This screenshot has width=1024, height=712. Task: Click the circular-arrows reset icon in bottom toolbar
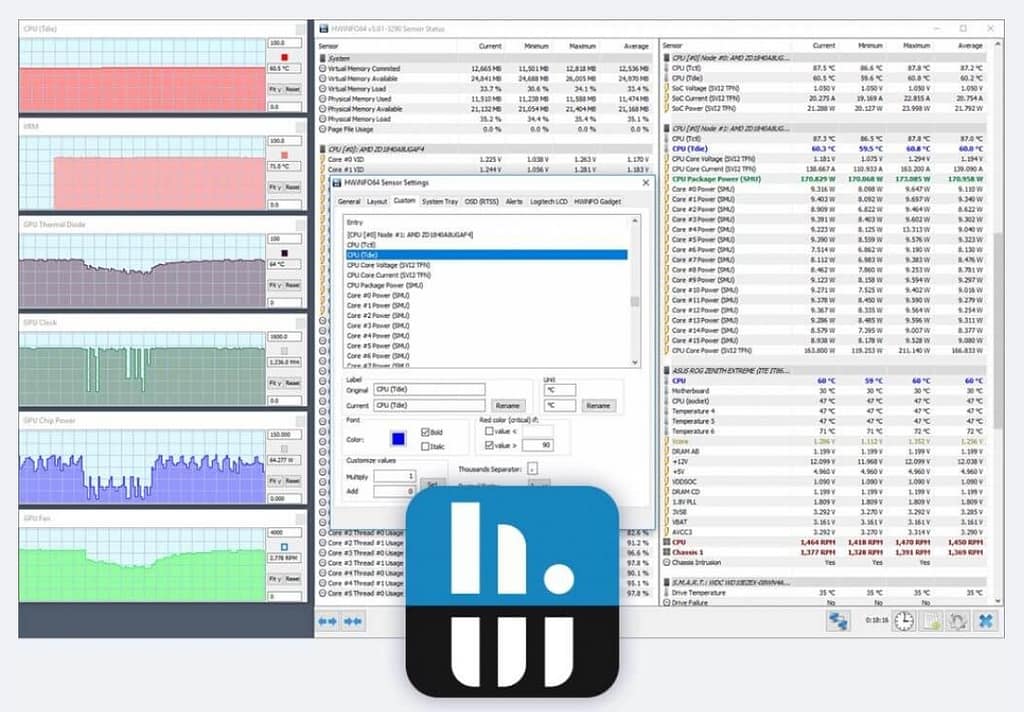[x=956, y=621]
